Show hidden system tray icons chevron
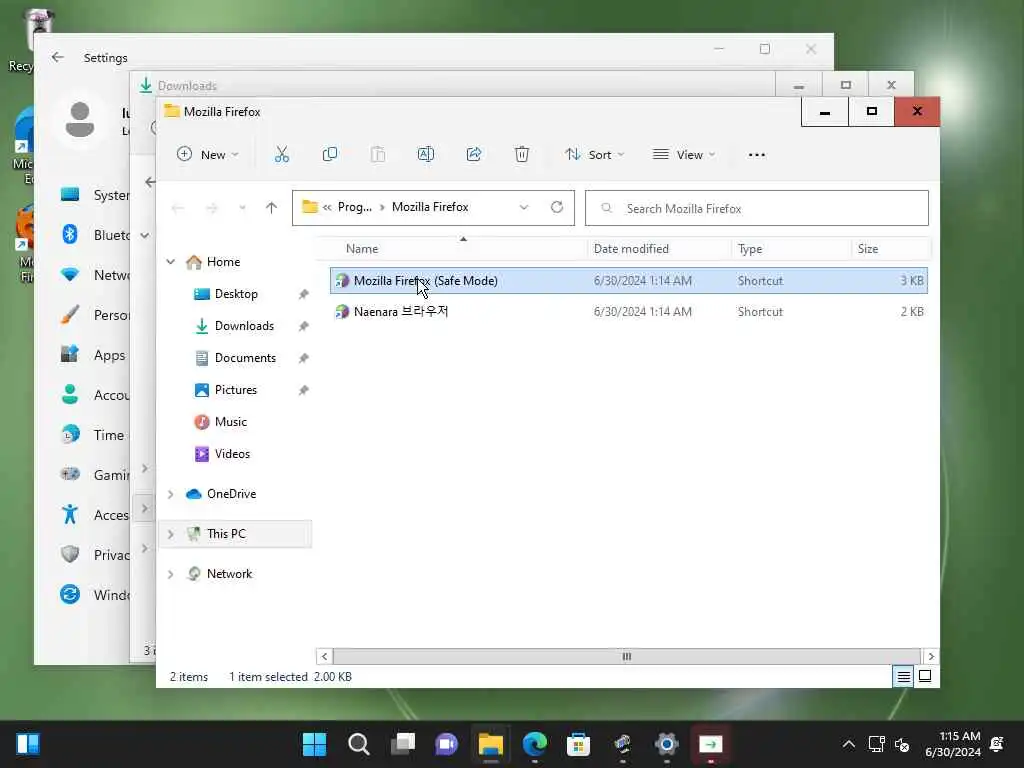 [x=848, y=744]
